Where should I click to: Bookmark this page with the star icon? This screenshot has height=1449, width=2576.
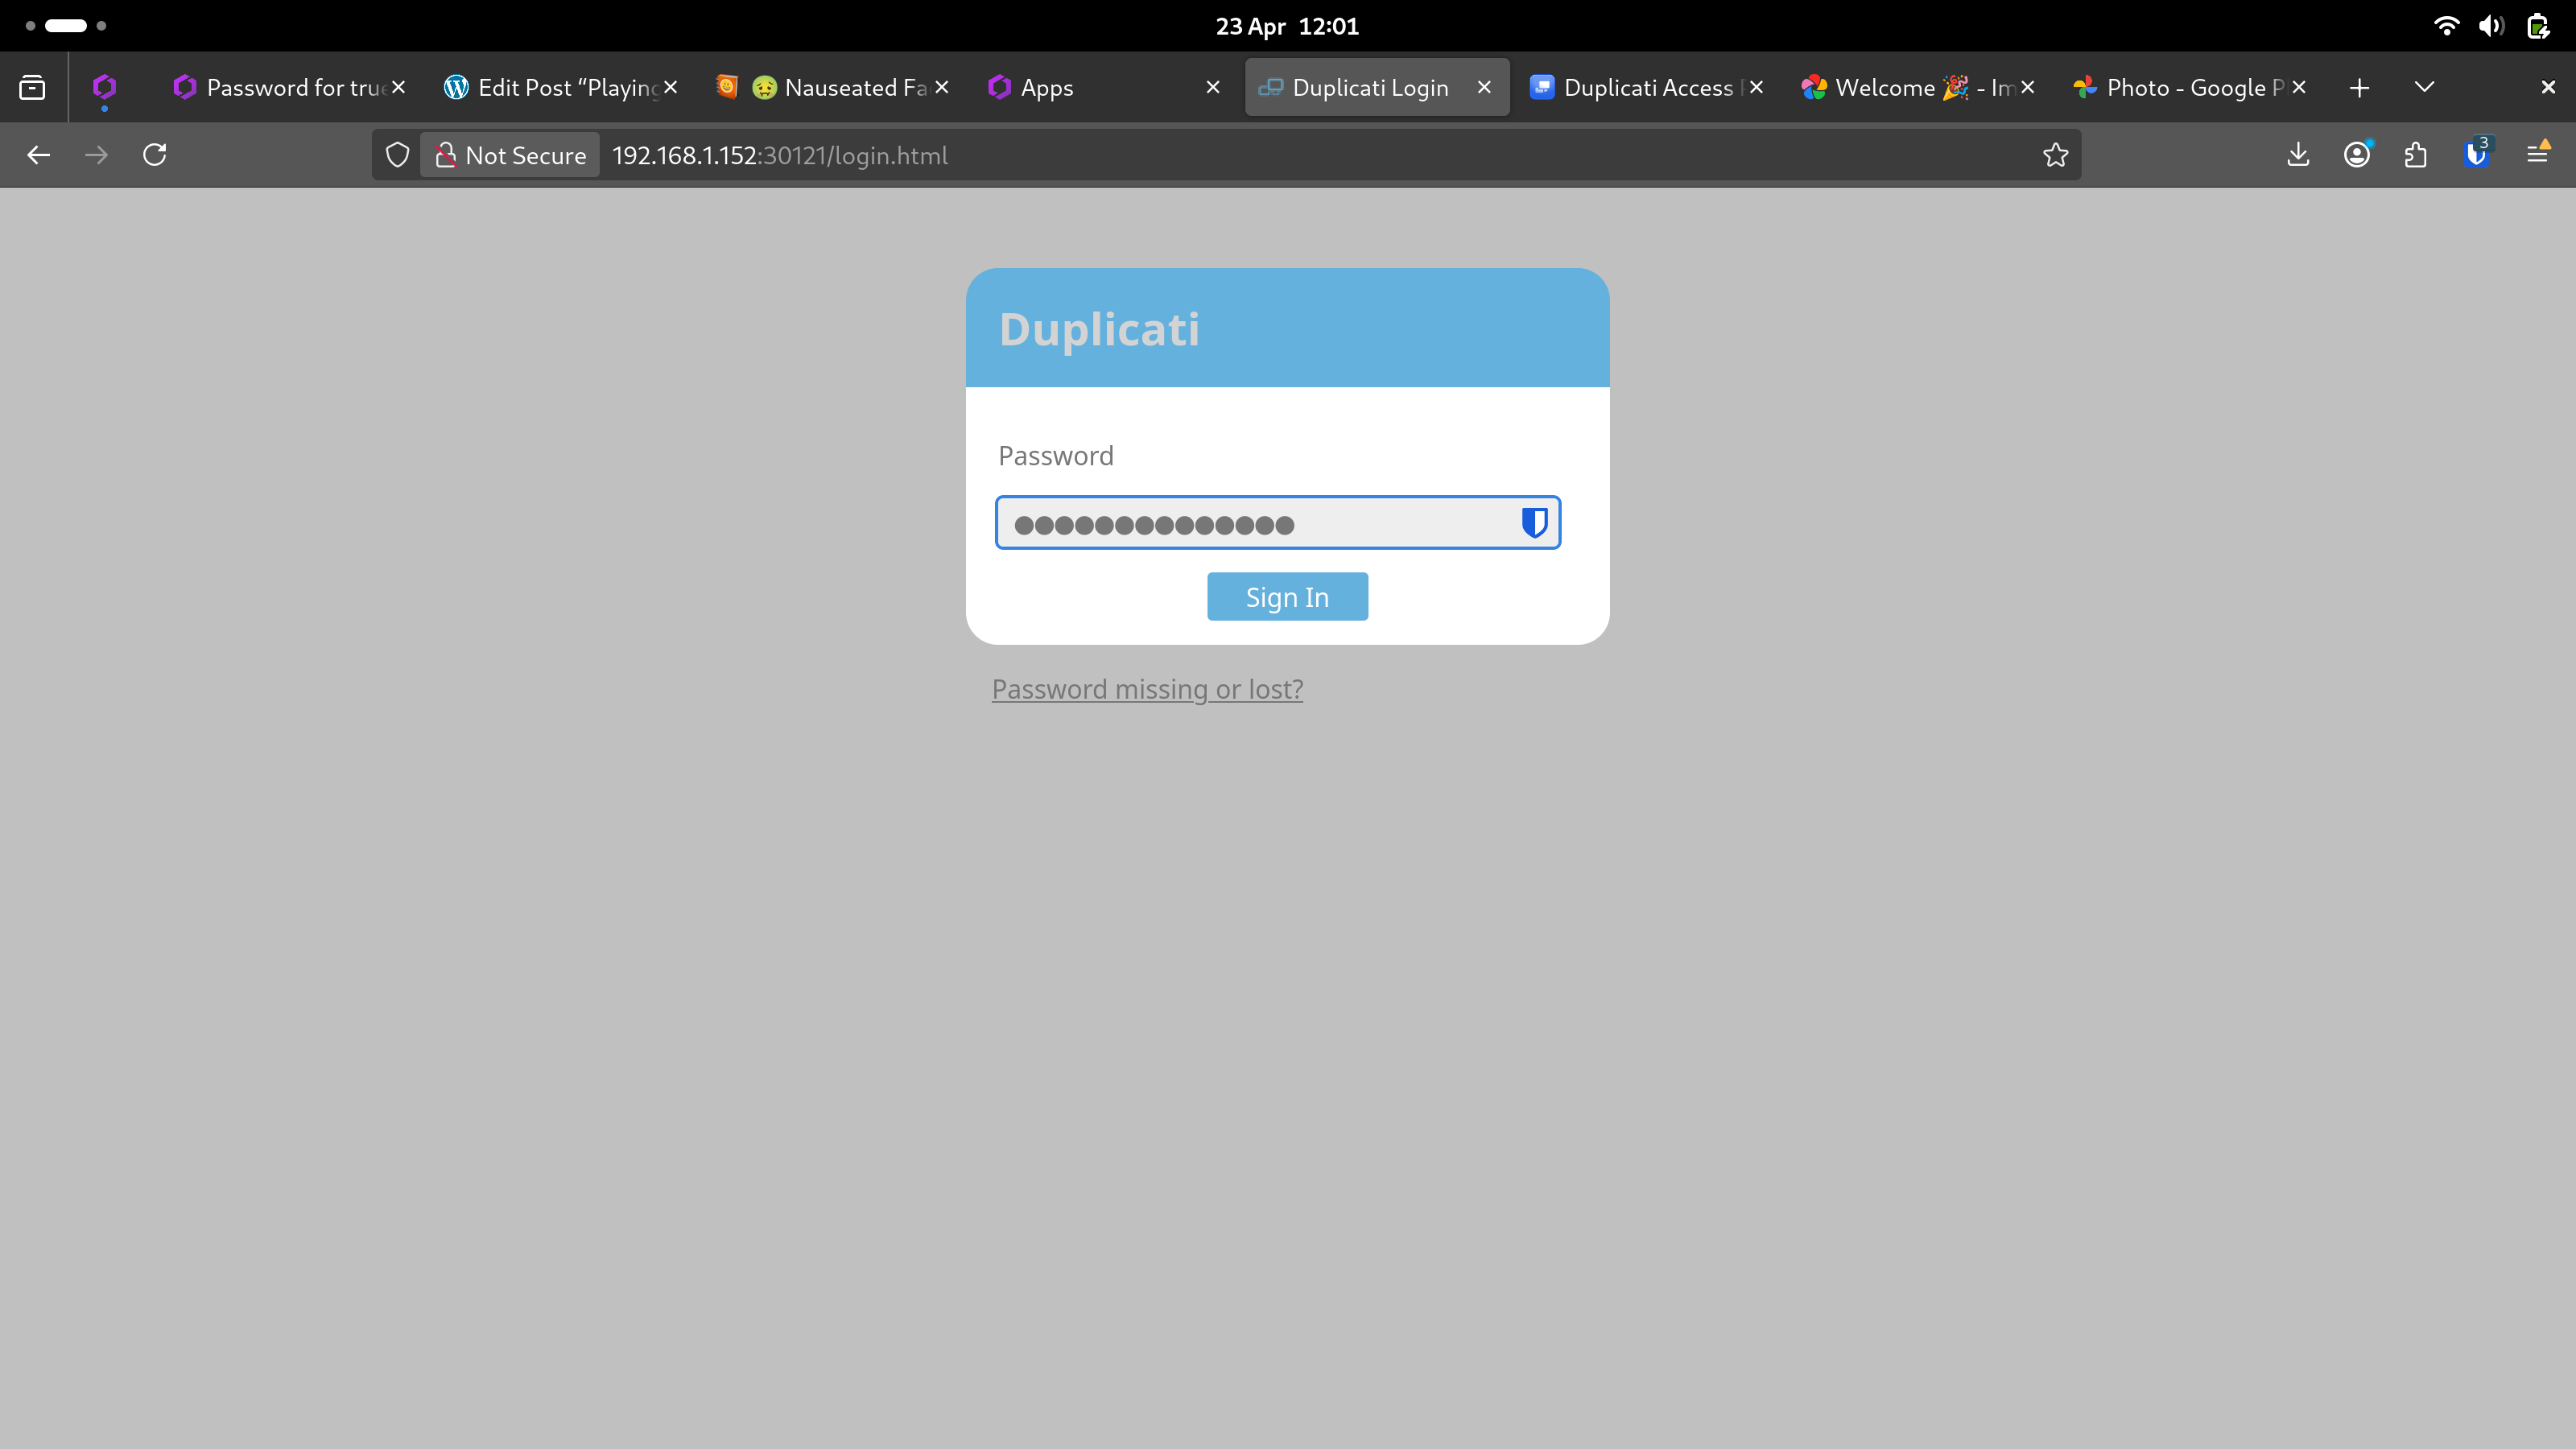coord(2055,155)
